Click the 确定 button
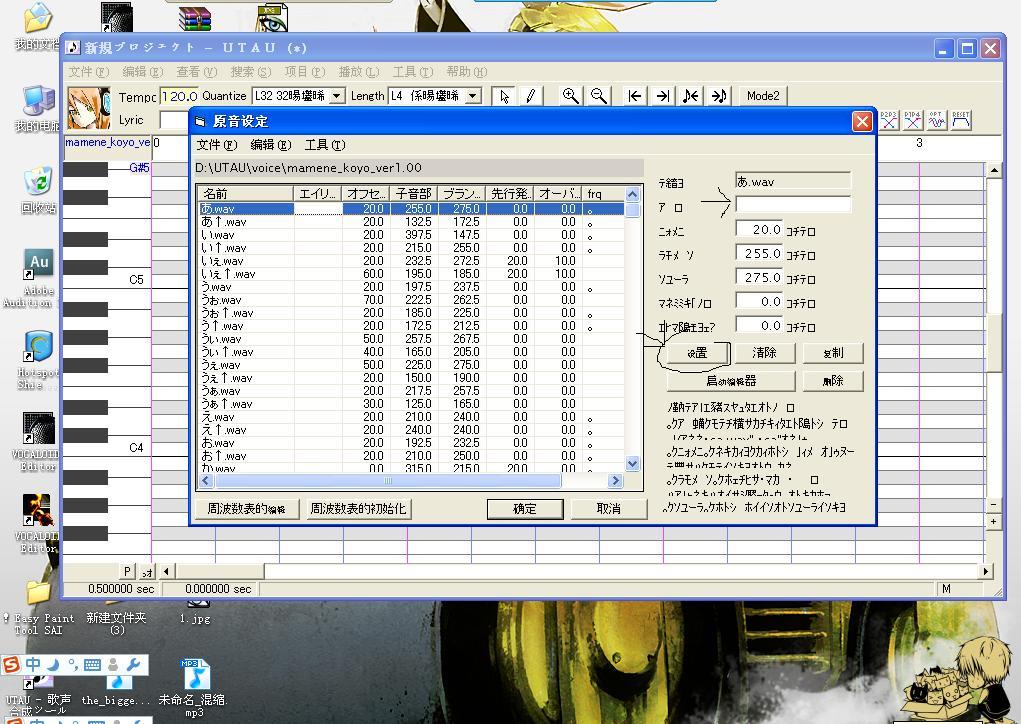The image size is (1021, 724). point(525,508)
